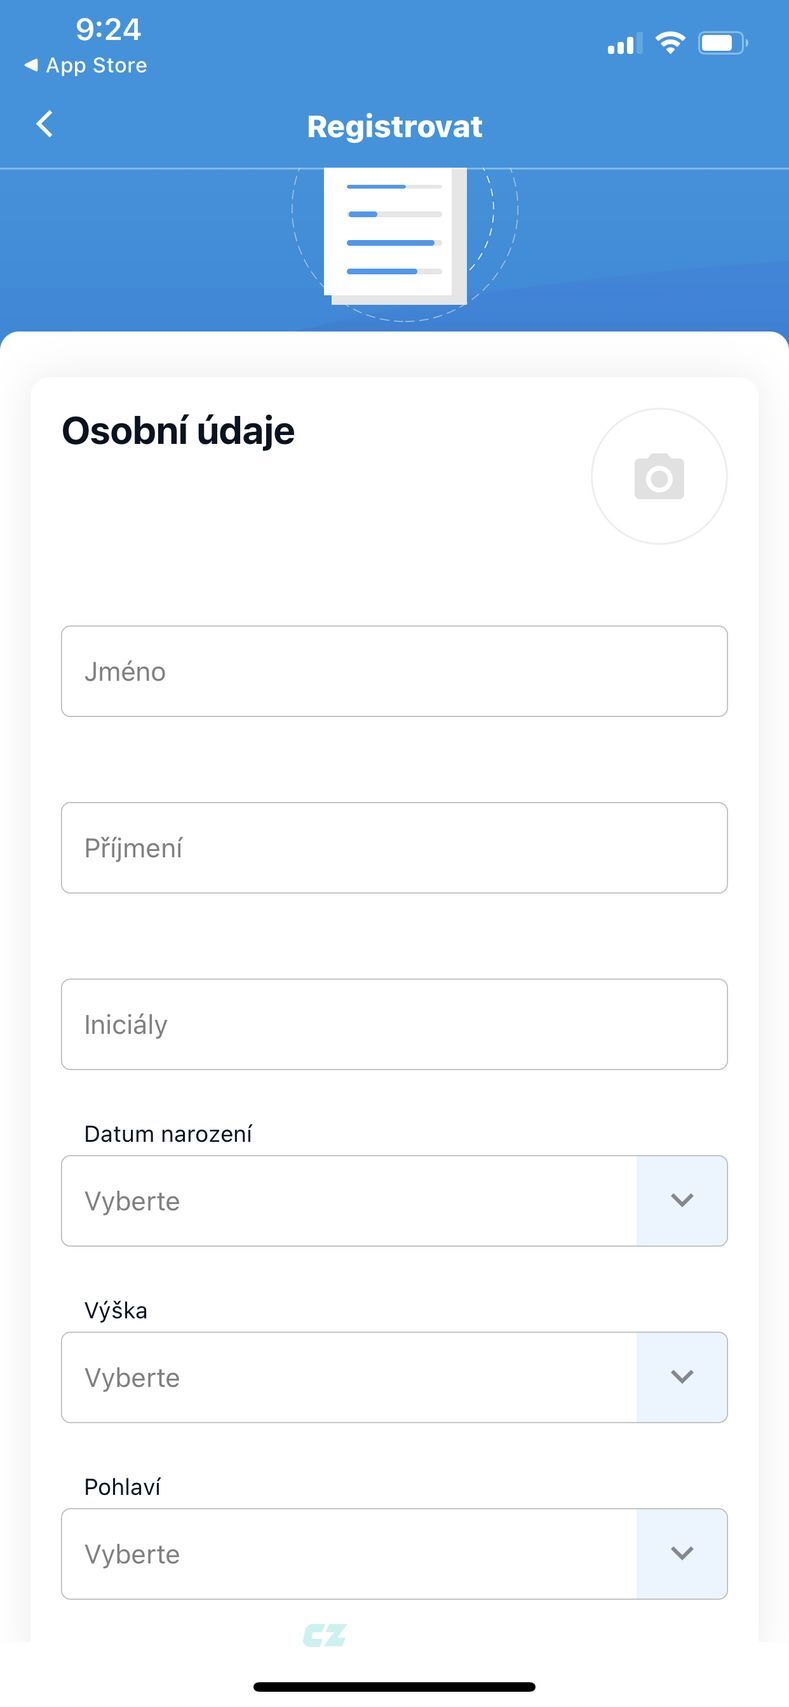This screenshot has width=789, height=1707.
Task: Return to App Store via breadcrumb
Action: tap(85, 65)
